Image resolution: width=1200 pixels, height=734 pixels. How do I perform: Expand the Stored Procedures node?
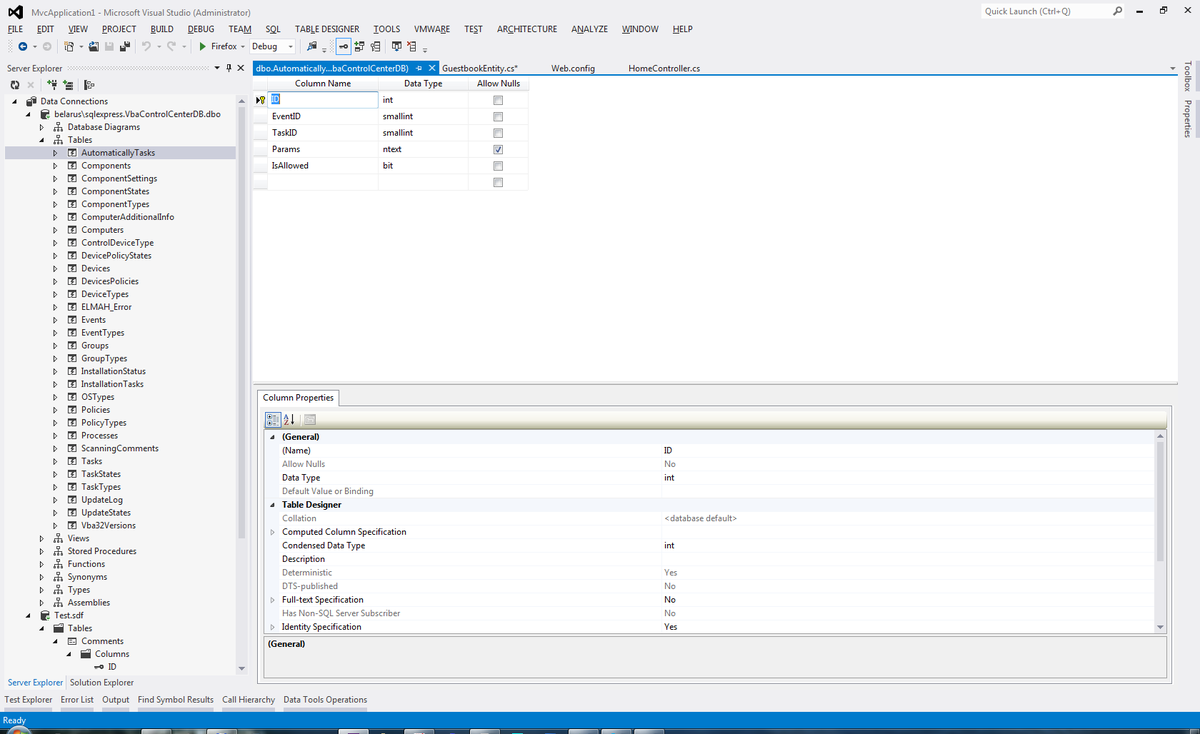42,551
